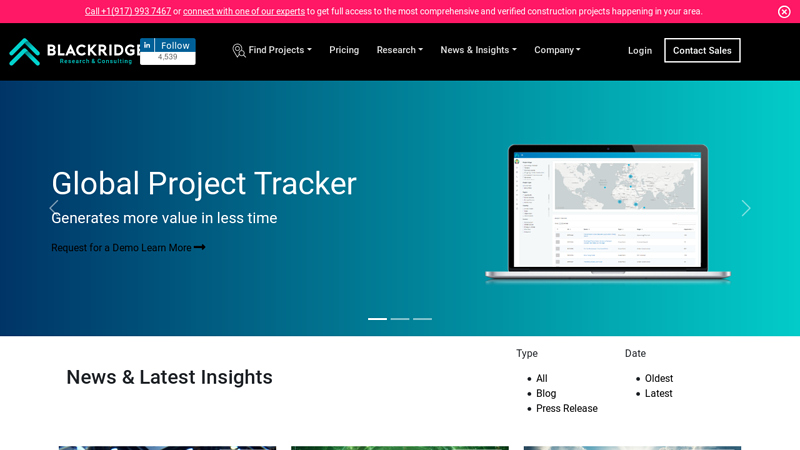Select the first carousel indicator
Image resolution: width=800 pixels, height=450 pixels.
click(x=378, y=319)
